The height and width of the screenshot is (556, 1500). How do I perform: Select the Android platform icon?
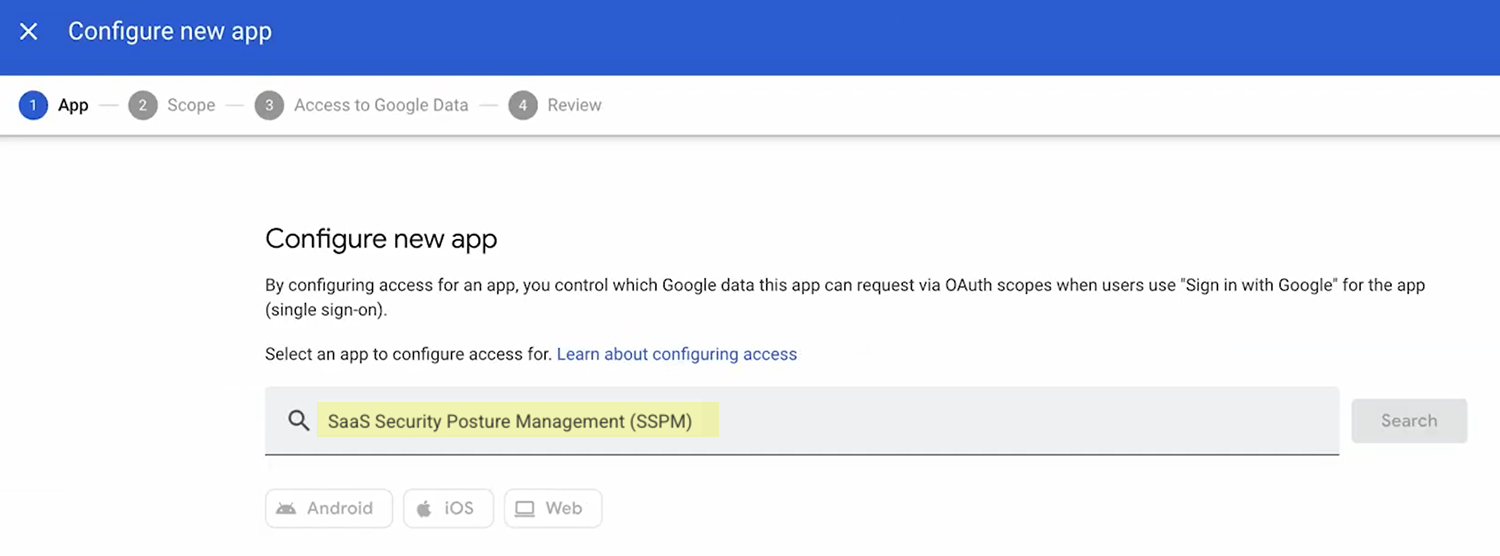click(286, 509)
